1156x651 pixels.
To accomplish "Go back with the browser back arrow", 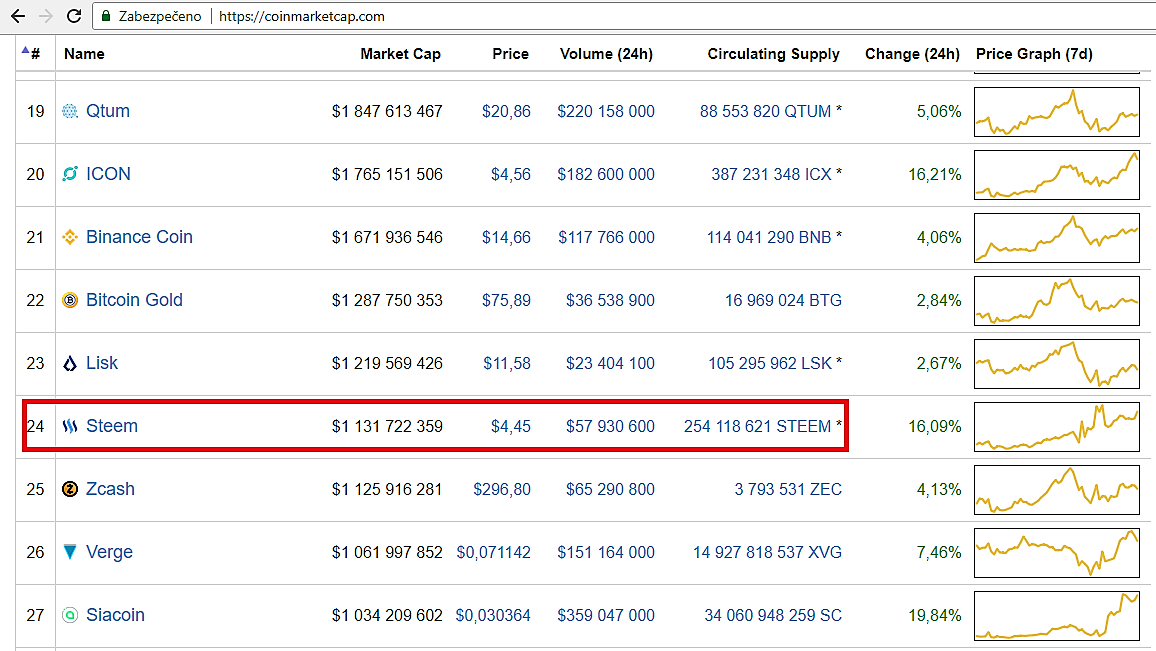I will tap(18, 15).
